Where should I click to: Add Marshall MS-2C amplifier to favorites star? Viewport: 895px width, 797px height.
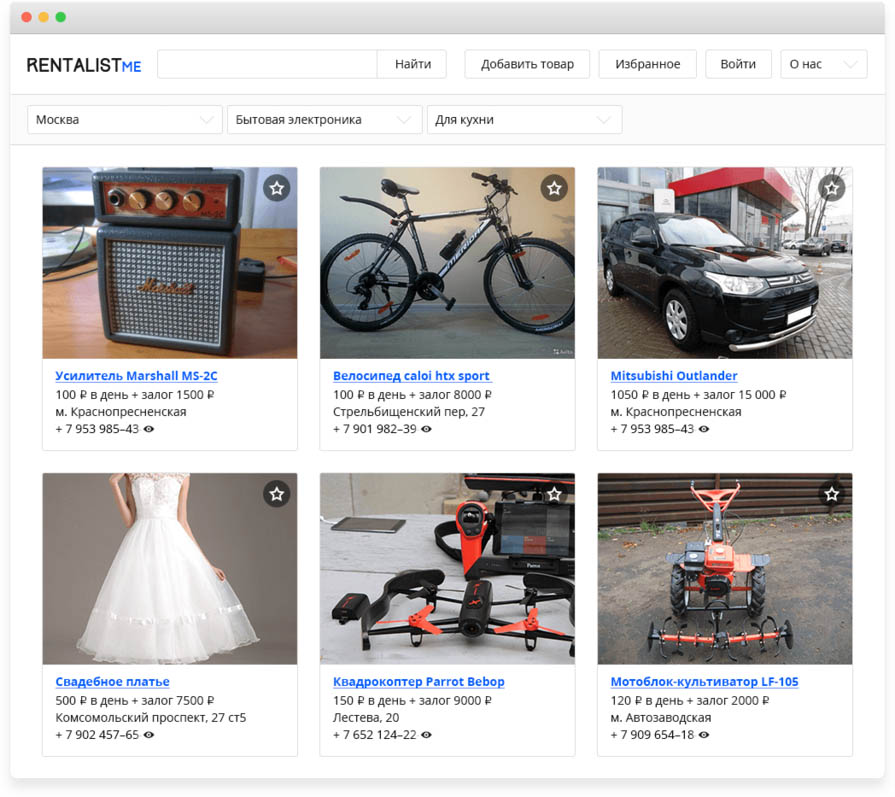coord(277,188)
